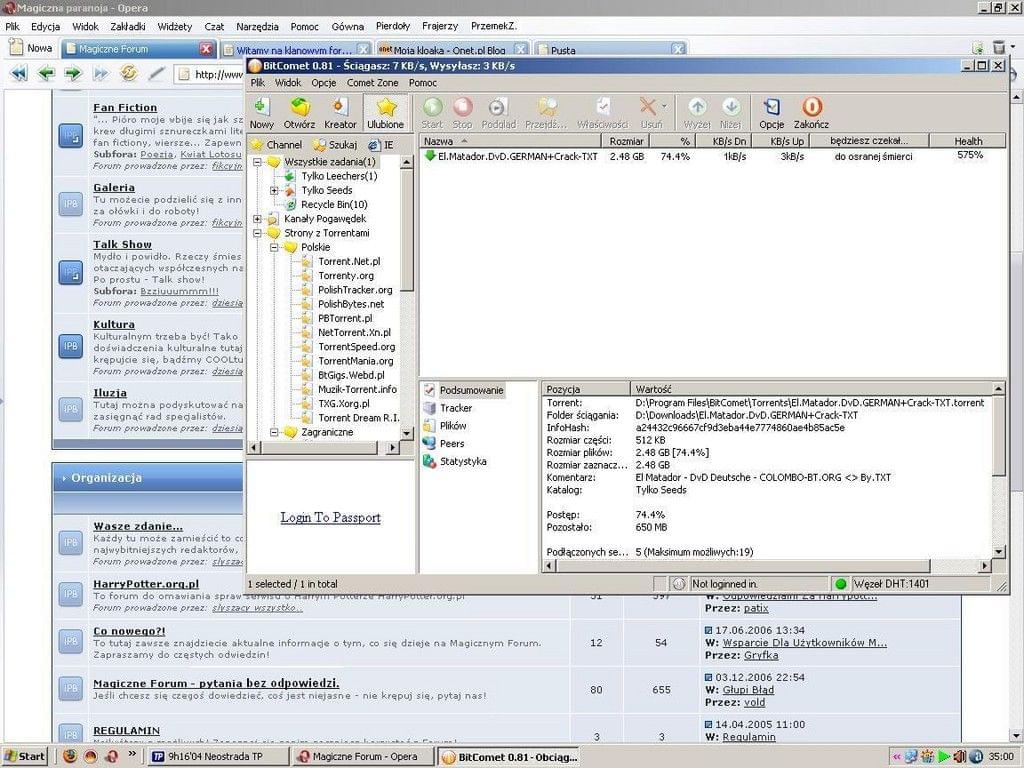Select Torrent.Net.pl in the tree
Image resolution: width=1024 pixels, height=768 pixels.
pos(349,261)
